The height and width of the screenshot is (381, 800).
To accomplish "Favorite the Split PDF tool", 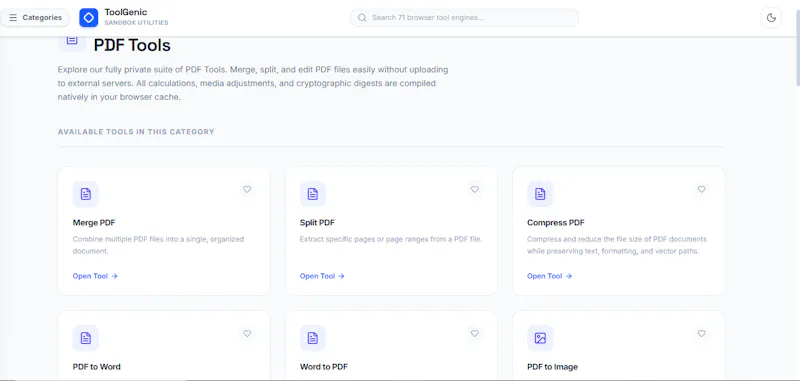I will point(474,189).
